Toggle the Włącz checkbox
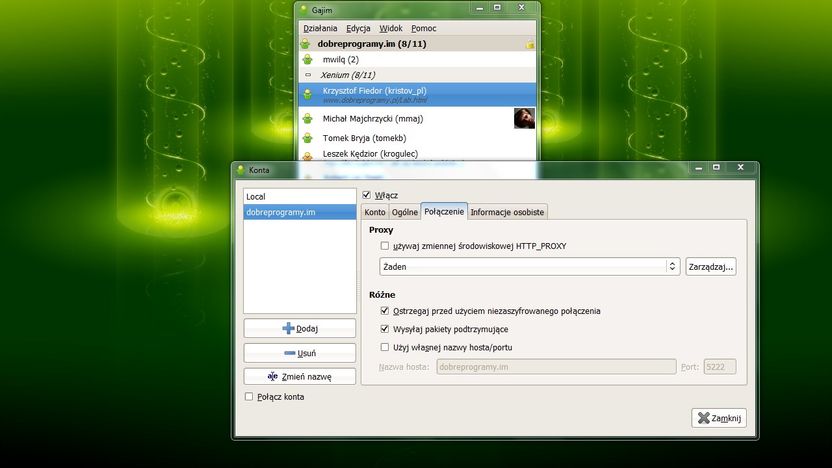The width and height of the screenshot is (832, 468). pyautogui.click(x=366, y=195)
